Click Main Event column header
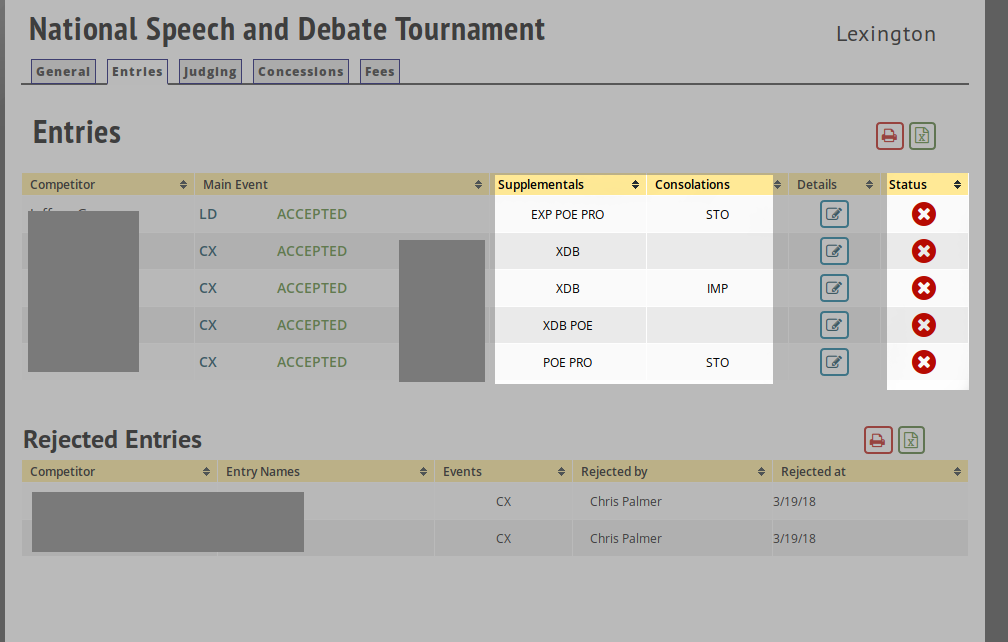Viewport: 1008px width, 642px height. (341, 185)
